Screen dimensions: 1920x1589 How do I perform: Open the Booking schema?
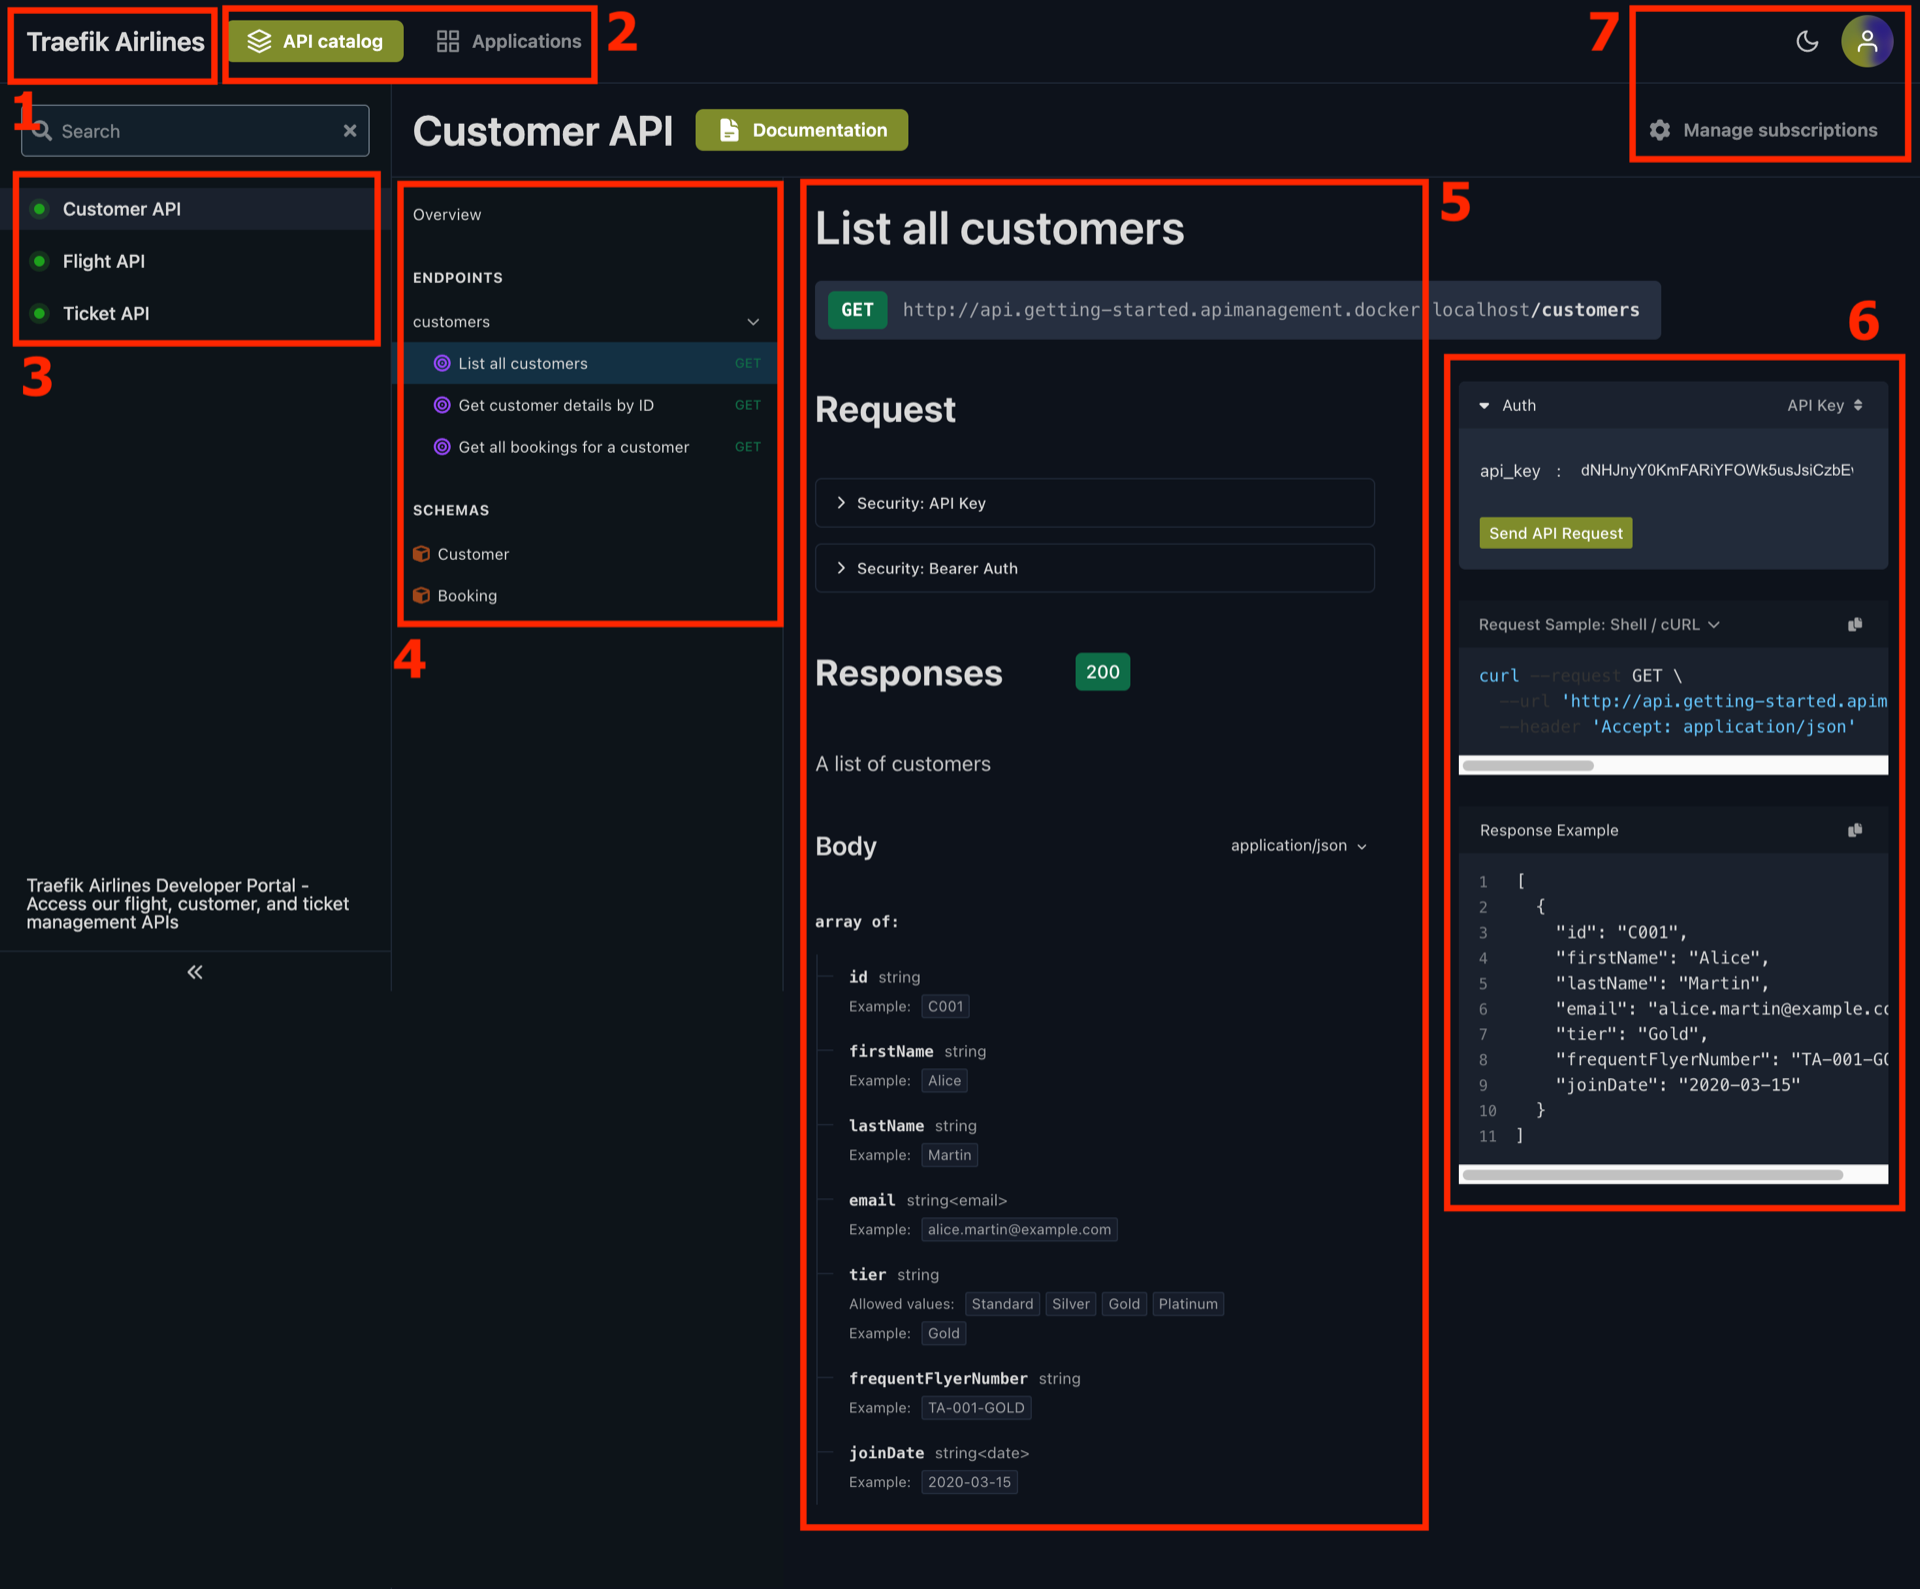point(467,595)
